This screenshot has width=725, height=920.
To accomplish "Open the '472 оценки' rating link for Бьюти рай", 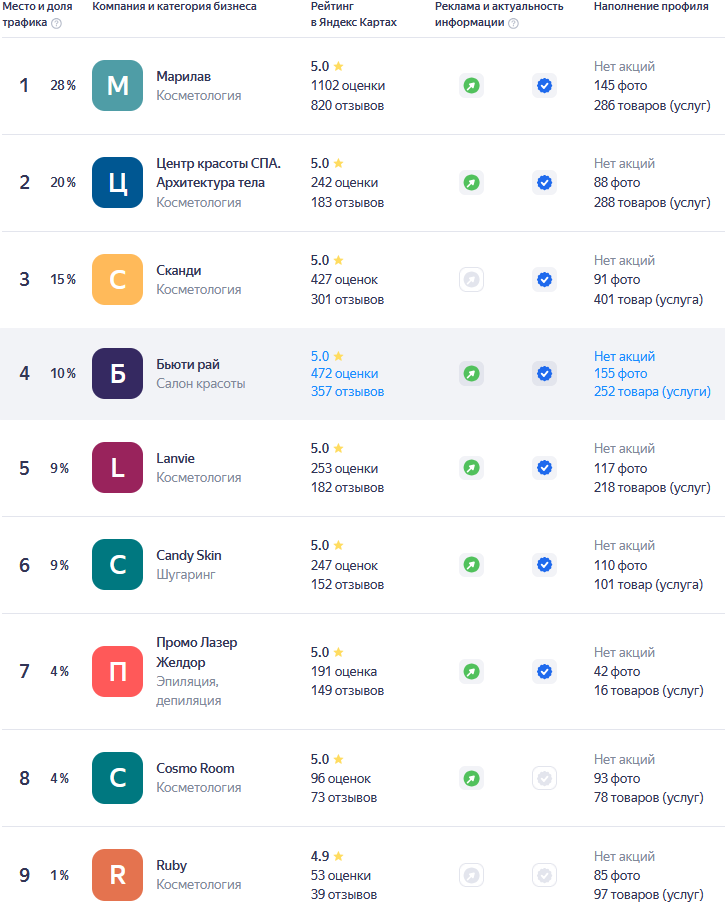I will (344, 374).
